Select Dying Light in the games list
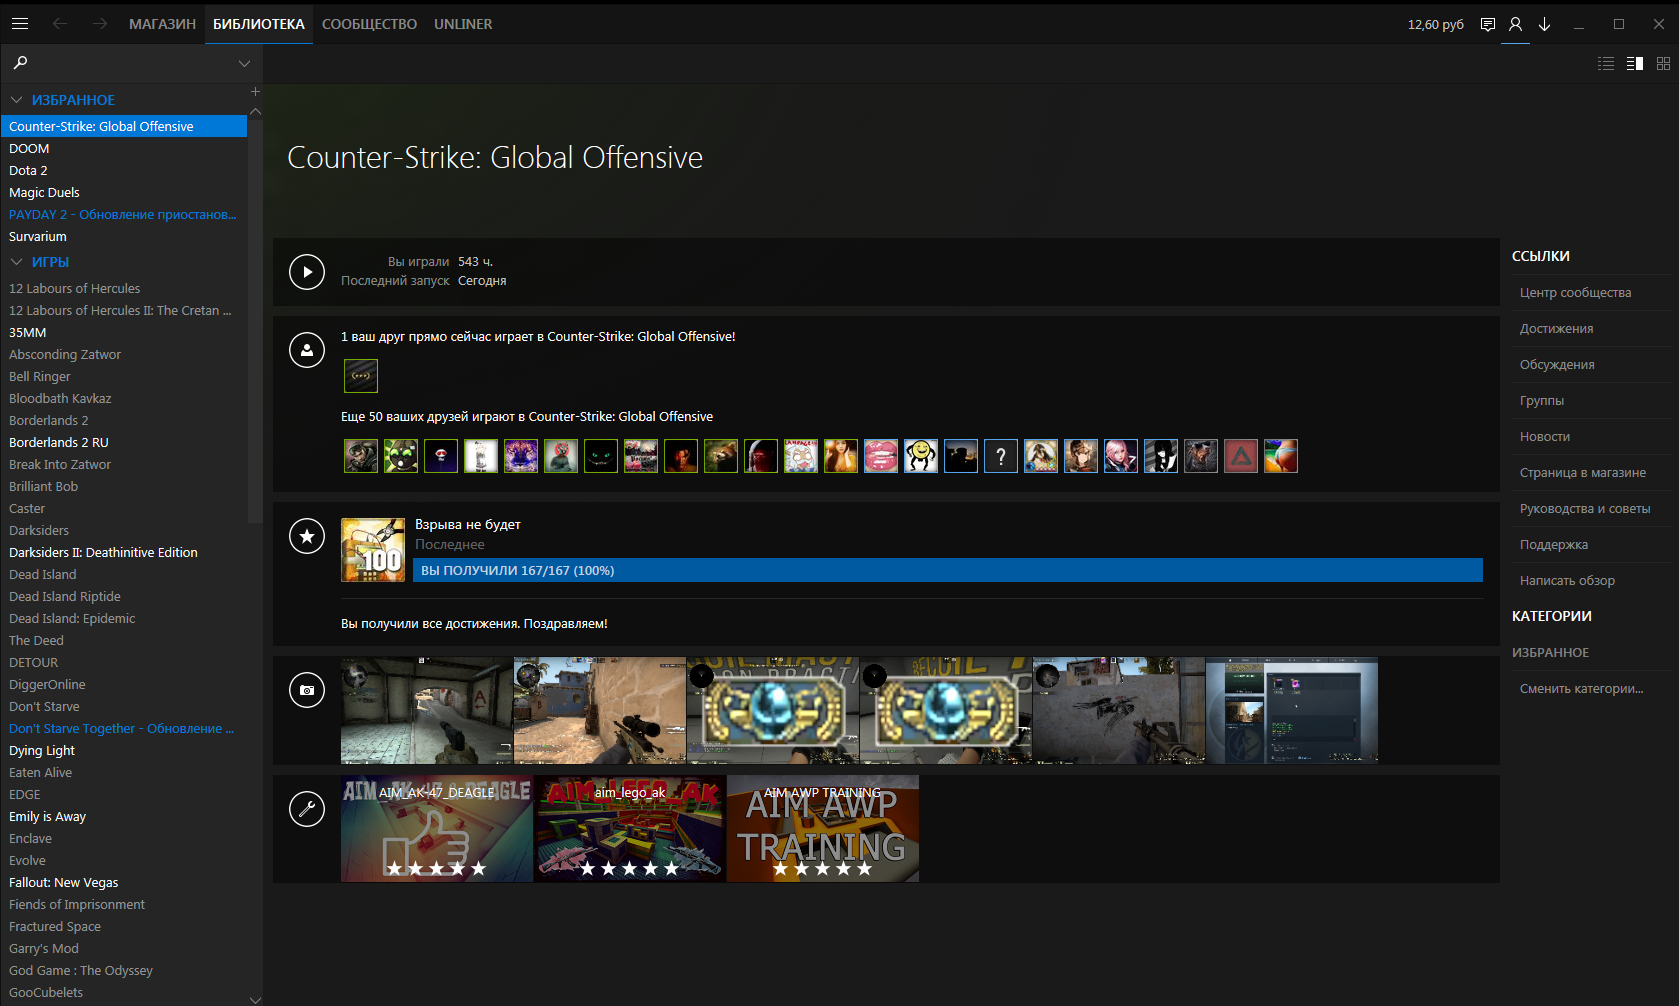This screenshot has width=1679, height=1006. coord(124,750)
